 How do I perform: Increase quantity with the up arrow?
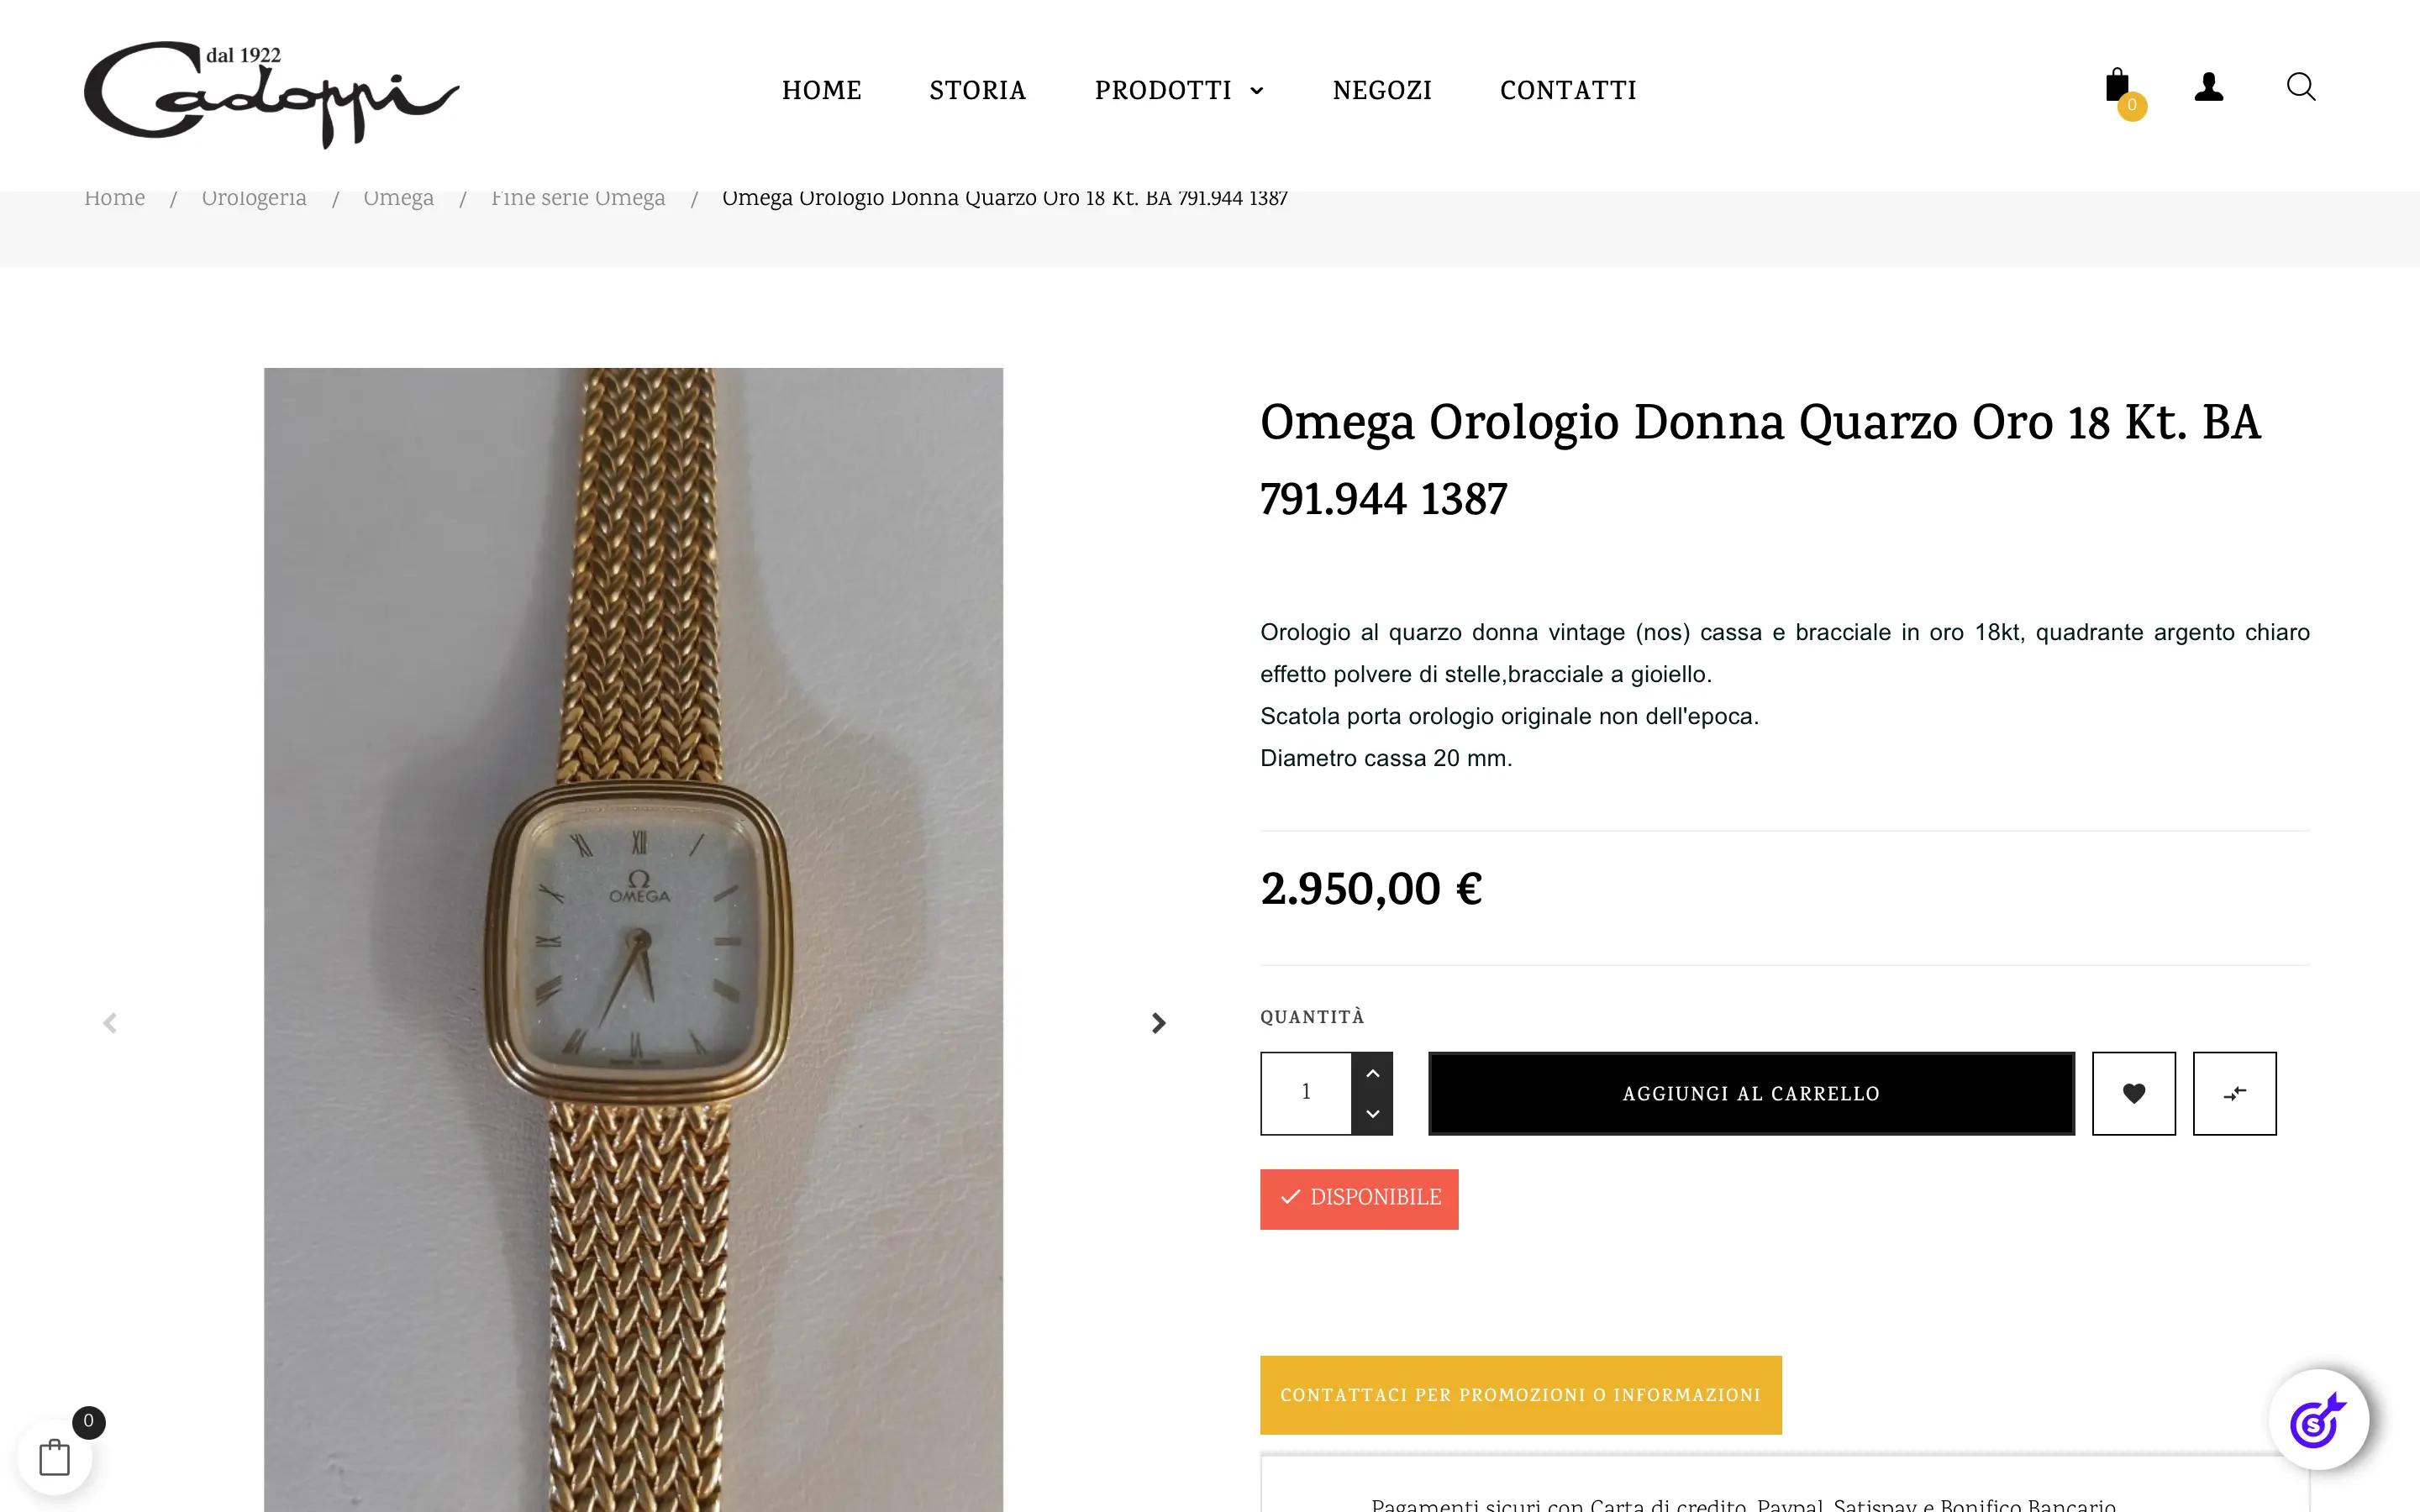[x=1372, y=1072]
